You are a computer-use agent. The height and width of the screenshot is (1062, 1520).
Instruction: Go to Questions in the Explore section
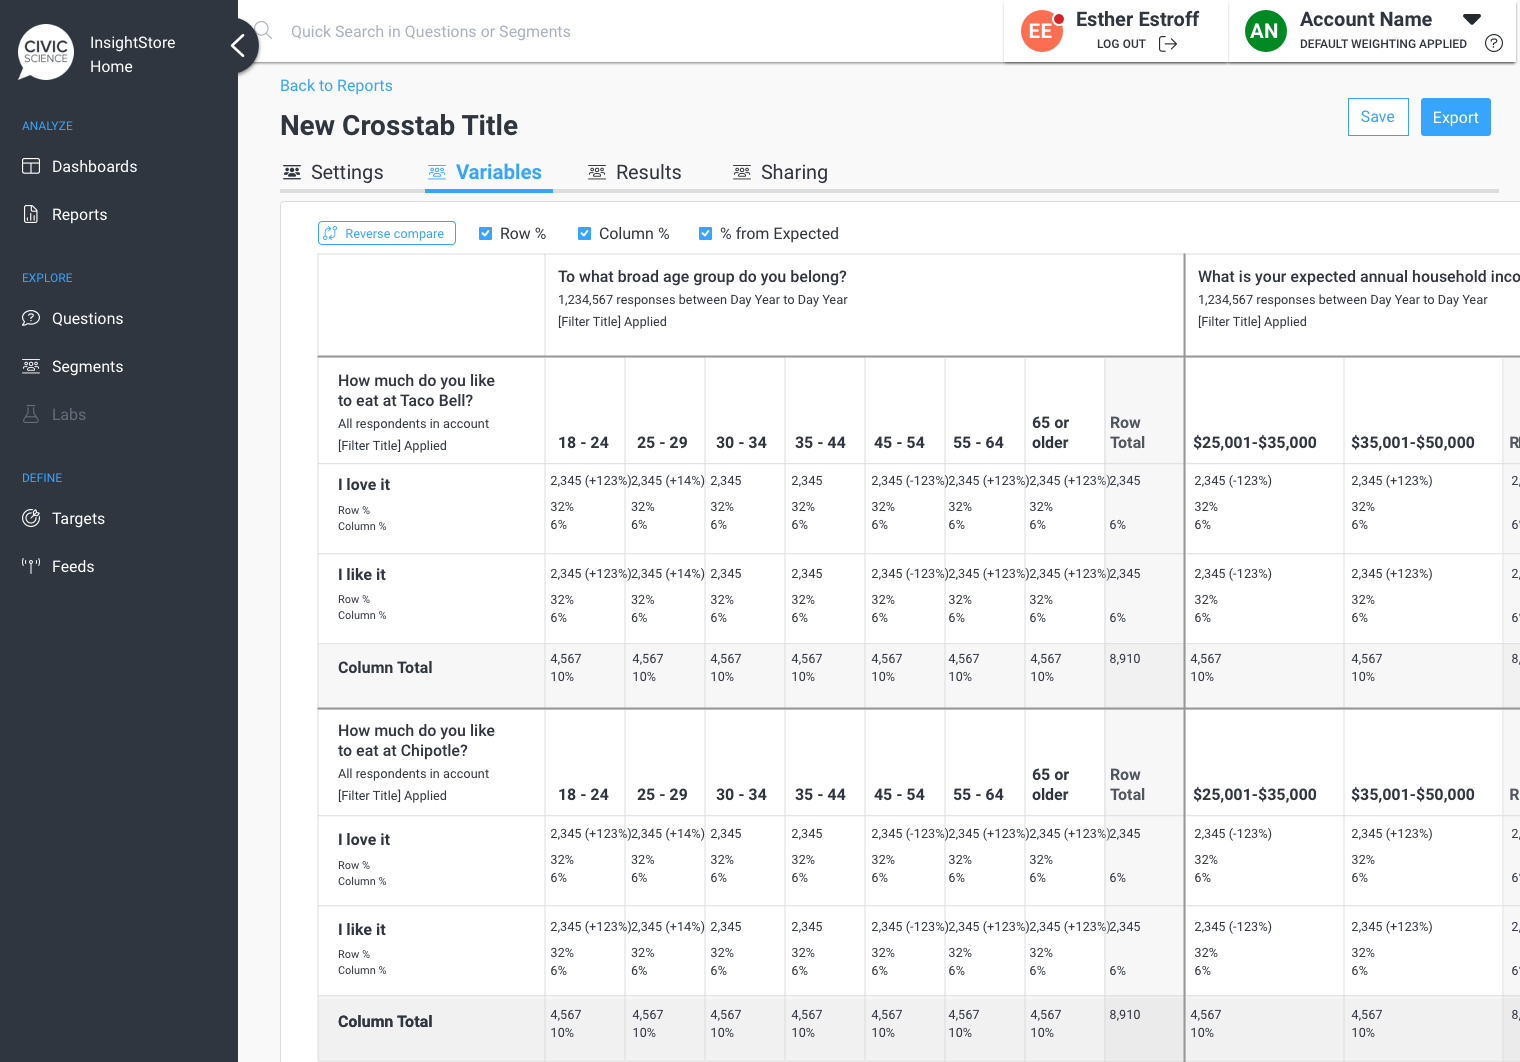click(x=87, y=318)
